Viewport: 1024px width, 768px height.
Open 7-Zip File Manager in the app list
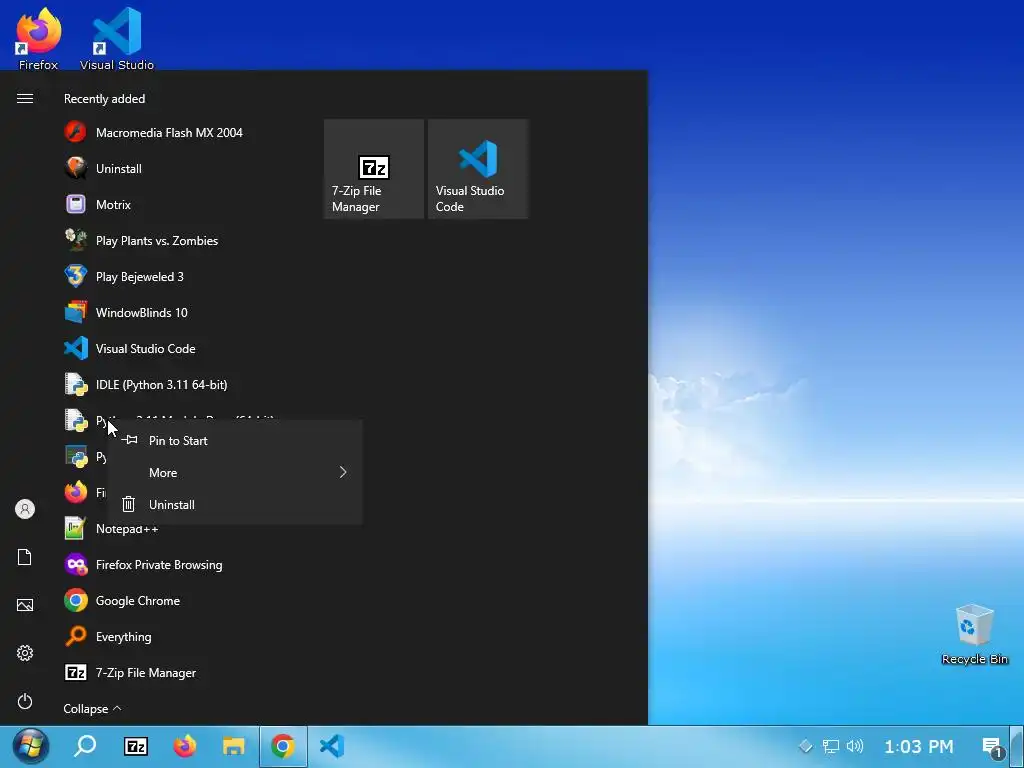tap(130, 672)
